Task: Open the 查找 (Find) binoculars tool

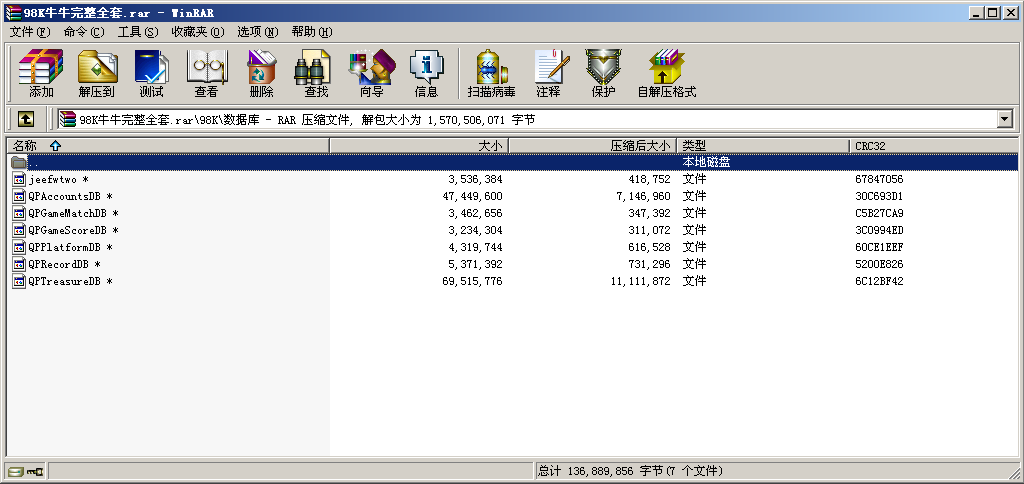Action: pyautogui.click(x=316, y=73)
